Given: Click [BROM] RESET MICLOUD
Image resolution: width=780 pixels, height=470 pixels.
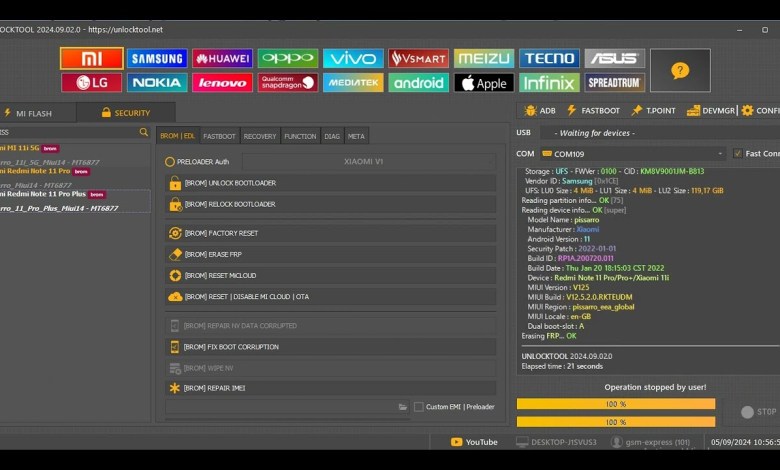Looking at the screenshot, I should pyautogui.click(x=330, y=276).
